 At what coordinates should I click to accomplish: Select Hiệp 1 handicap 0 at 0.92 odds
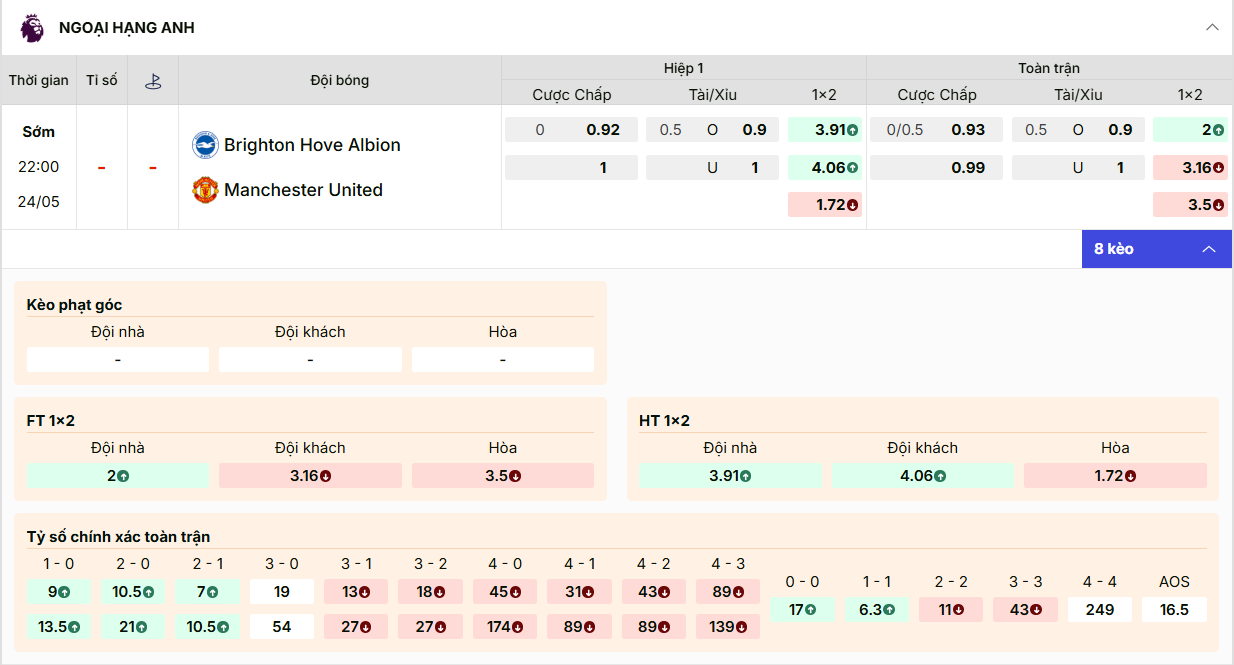pyautogui.click(x=571, y=130)
